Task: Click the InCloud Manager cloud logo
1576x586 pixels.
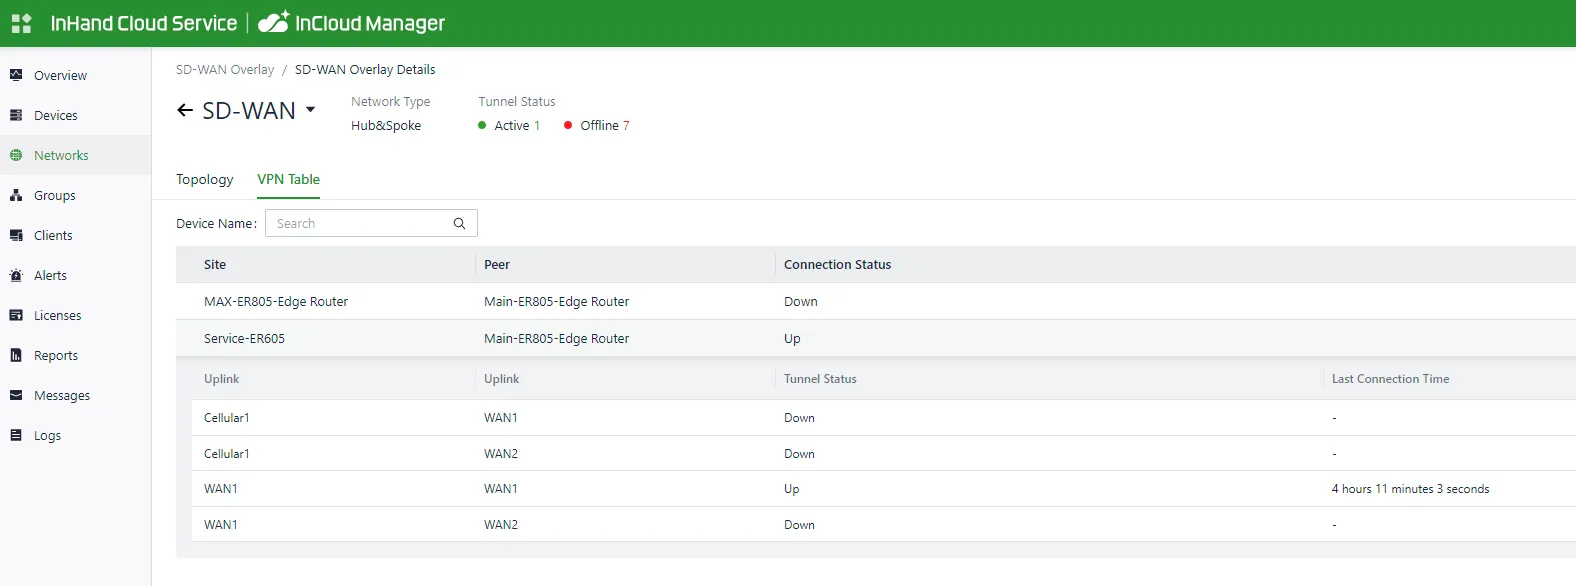Action: click(x=273, y=21)
